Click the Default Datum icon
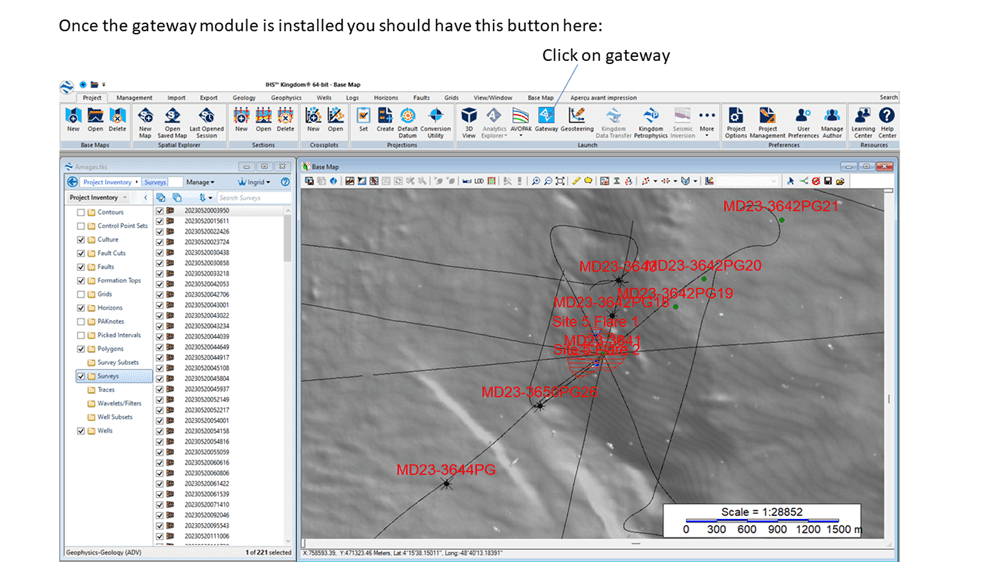Viewport: 1000px width, 562px height. coord(407,119)
